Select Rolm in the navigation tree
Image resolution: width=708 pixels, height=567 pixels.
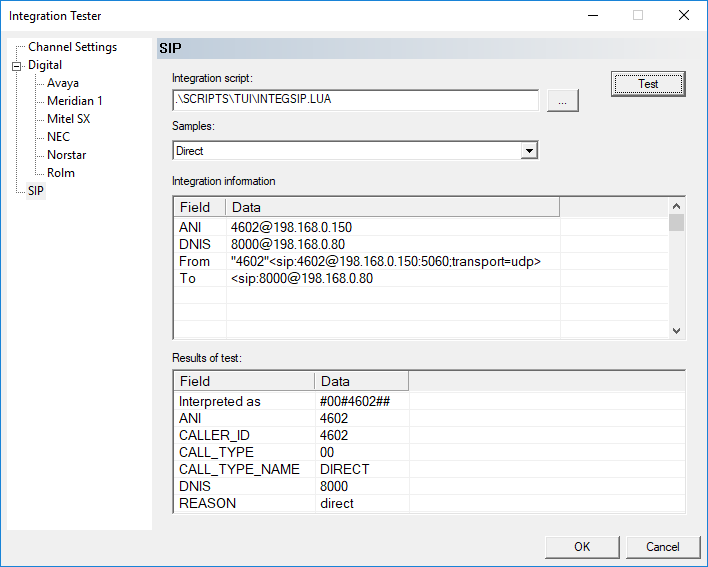pyautogui.click(x=60, y=173)
